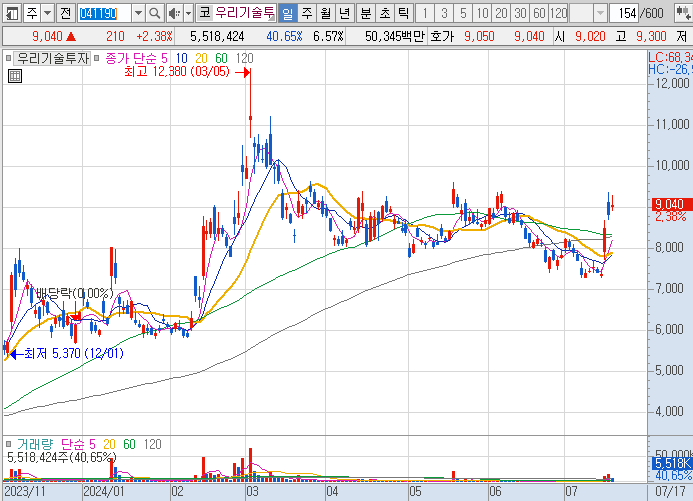This screenshot has width=693, height=501.
Task: Expand the stock code history dropdown
Action: point(138,13)
